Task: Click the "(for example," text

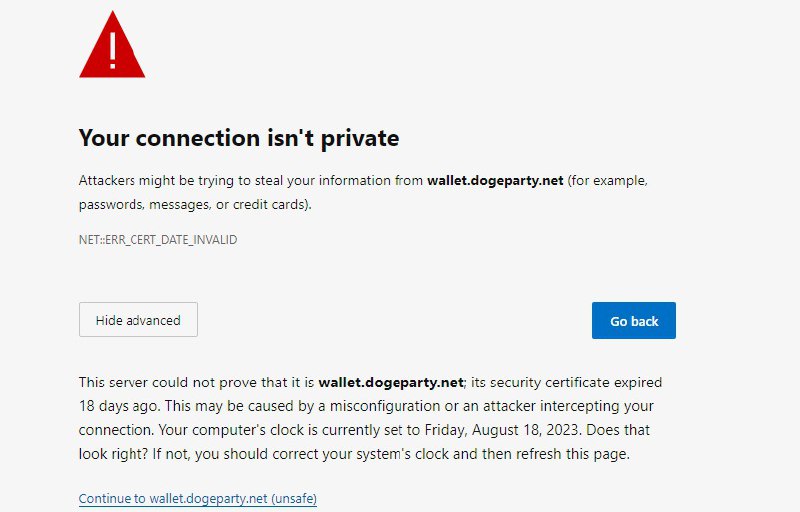Action: pyautogui.click(x=608, y=181)
